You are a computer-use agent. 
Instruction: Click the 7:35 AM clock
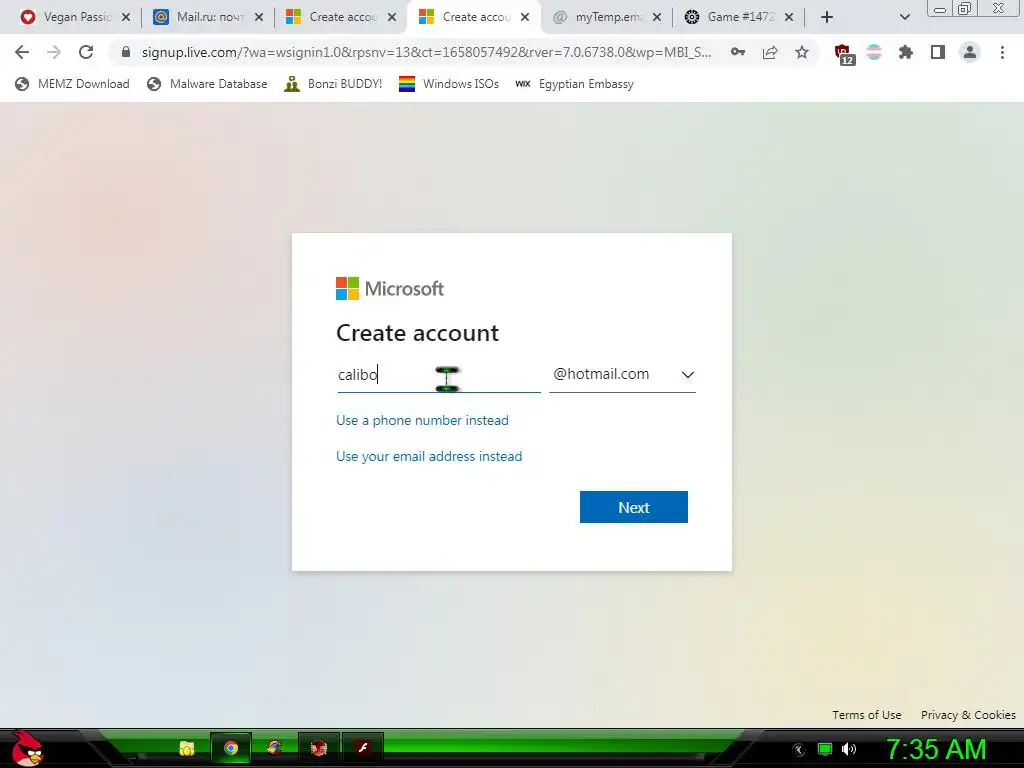pyautogui.click(x=936, y=749)
